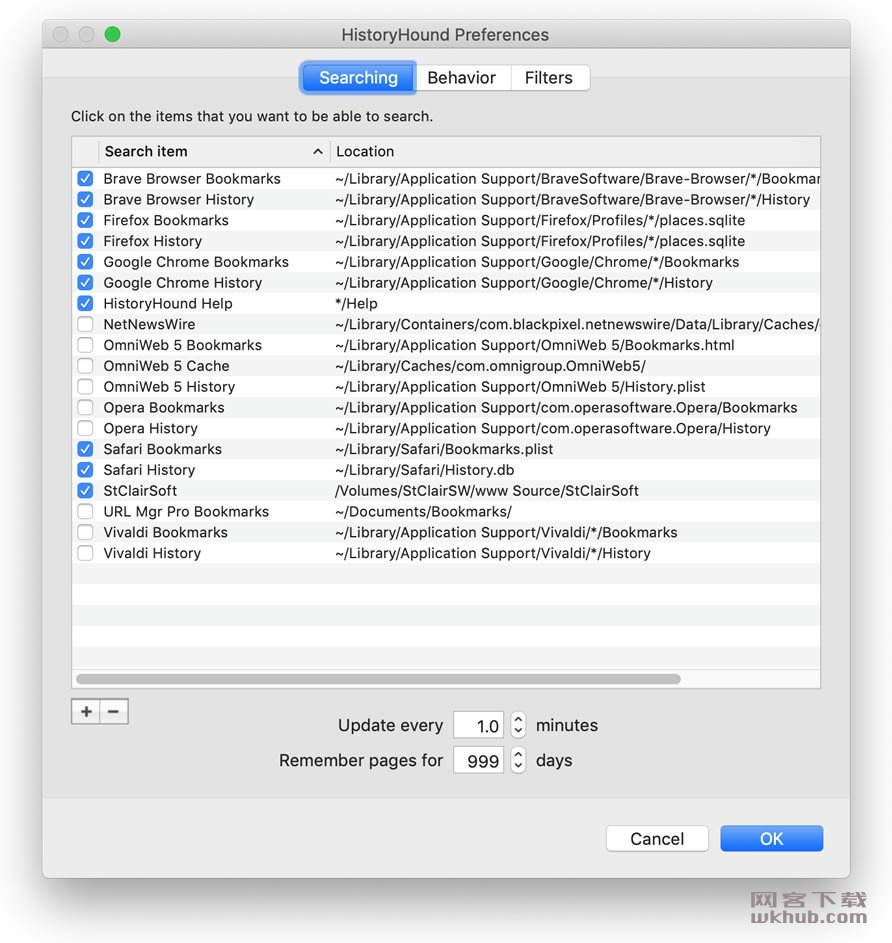Enable Vivaldi History checkbox
Screen dimensions: 892x943
(85, 553)
